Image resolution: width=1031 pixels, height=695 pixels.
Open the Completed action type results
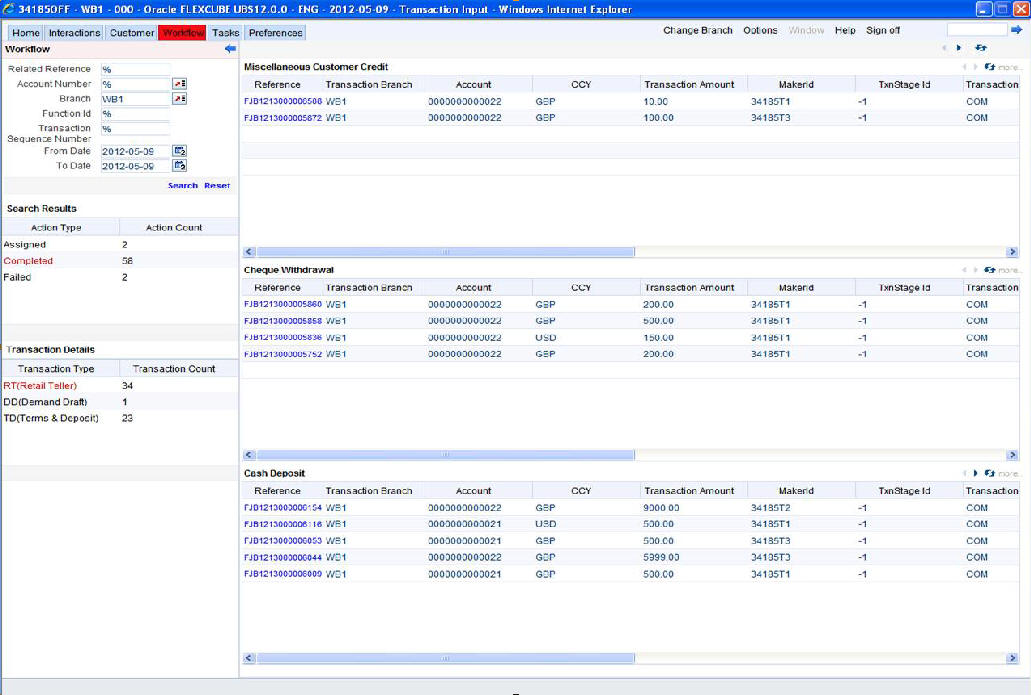pyautogui.click(x=28, y=261)
